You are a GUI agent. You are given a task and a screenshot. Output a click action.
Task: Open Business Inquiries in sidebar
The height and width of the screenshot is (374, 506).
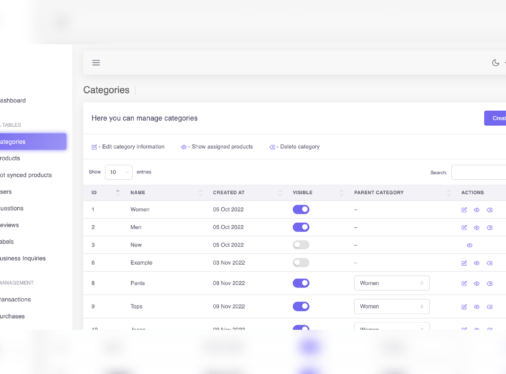pyautogui.click(x=23, y=258)
